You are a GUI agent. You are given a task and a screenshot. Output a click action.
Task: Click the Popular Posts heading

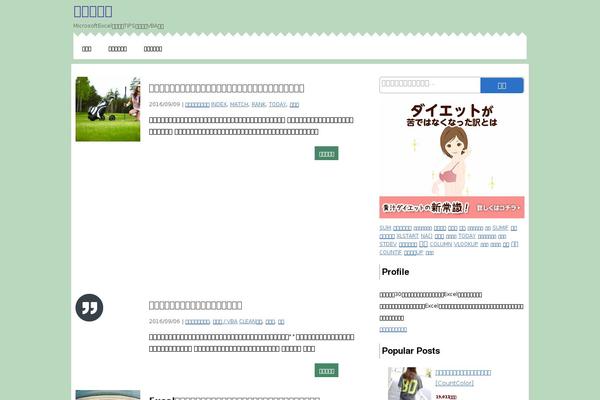point(411,351)
